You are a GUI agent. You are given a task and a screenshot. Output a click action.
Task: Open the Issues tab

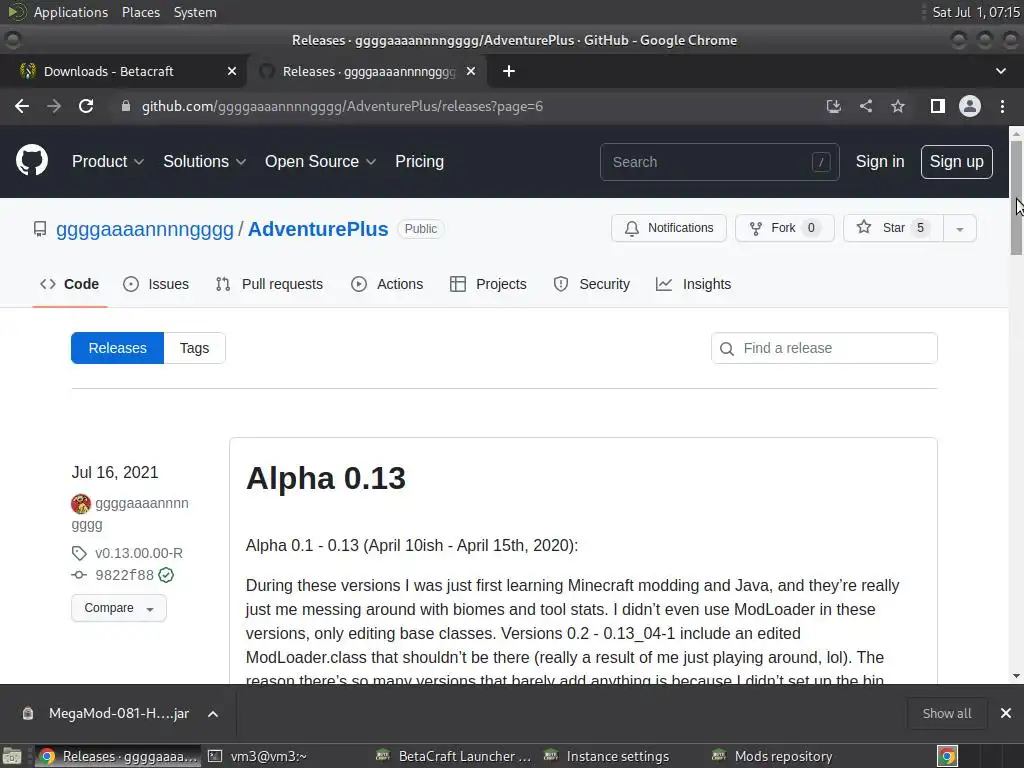pos(156,284)
